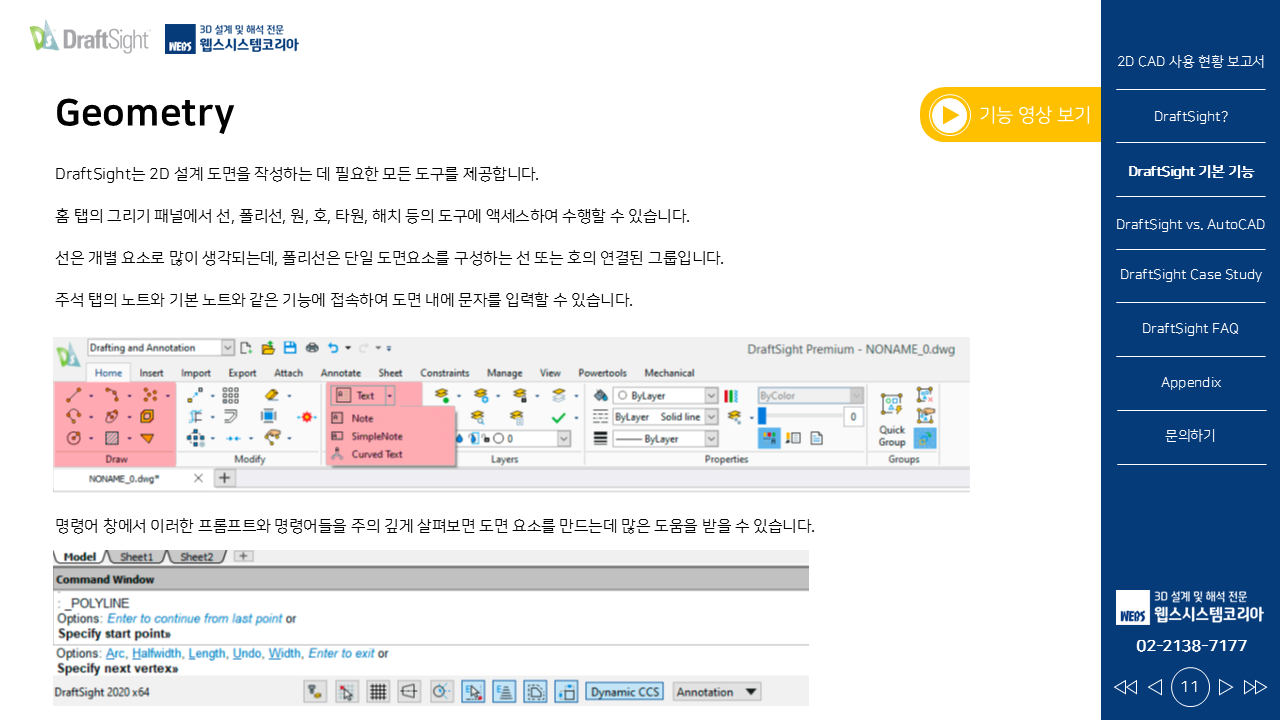The width and height of the screenshot is (1280, 720).
Task: Click the Undo arrow icon
Action: (334, 348)
